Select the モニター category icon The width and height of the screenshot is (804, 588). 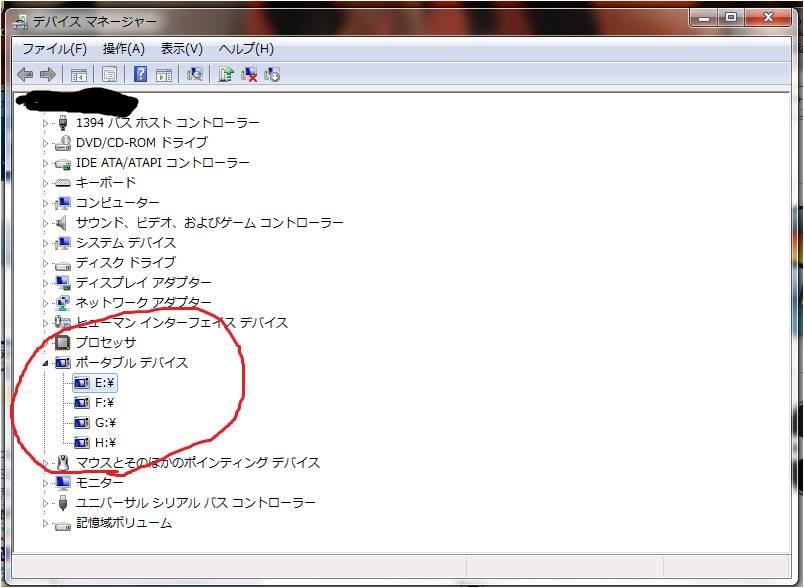[x=63, y=483]
